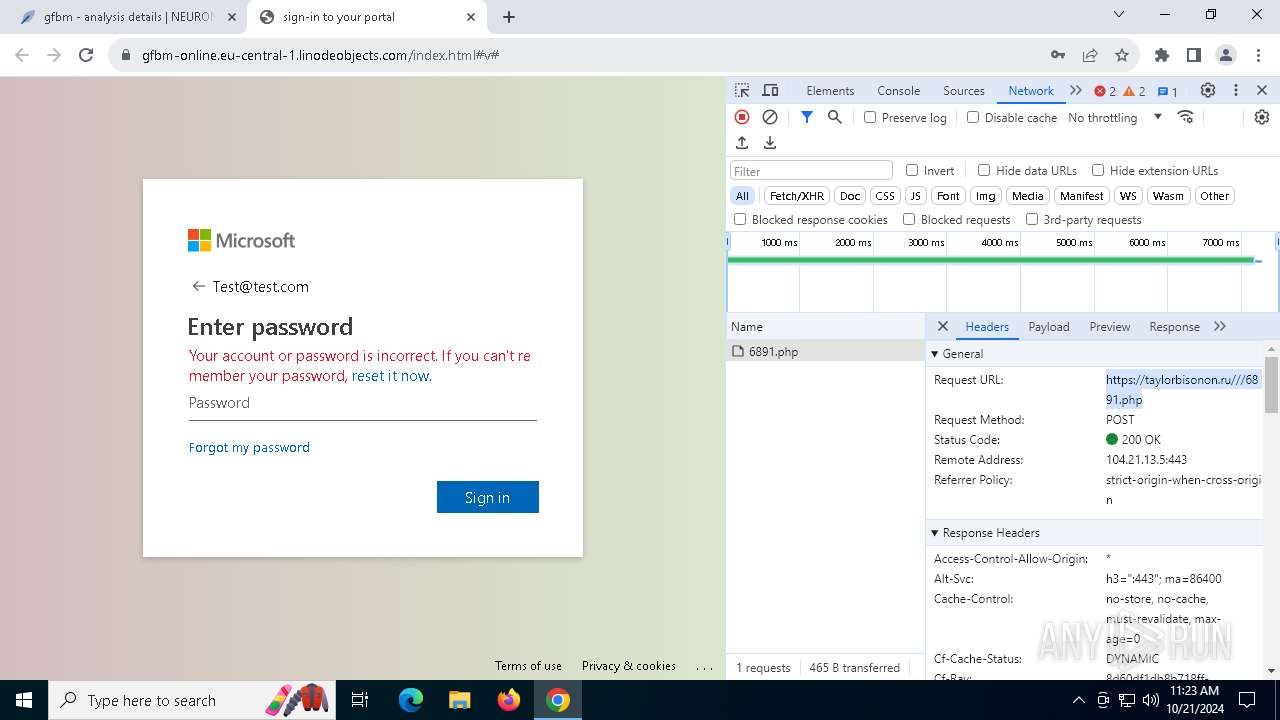Bookmark this page with star icon
This screenshot has width=1280, height=720.
1122,55
